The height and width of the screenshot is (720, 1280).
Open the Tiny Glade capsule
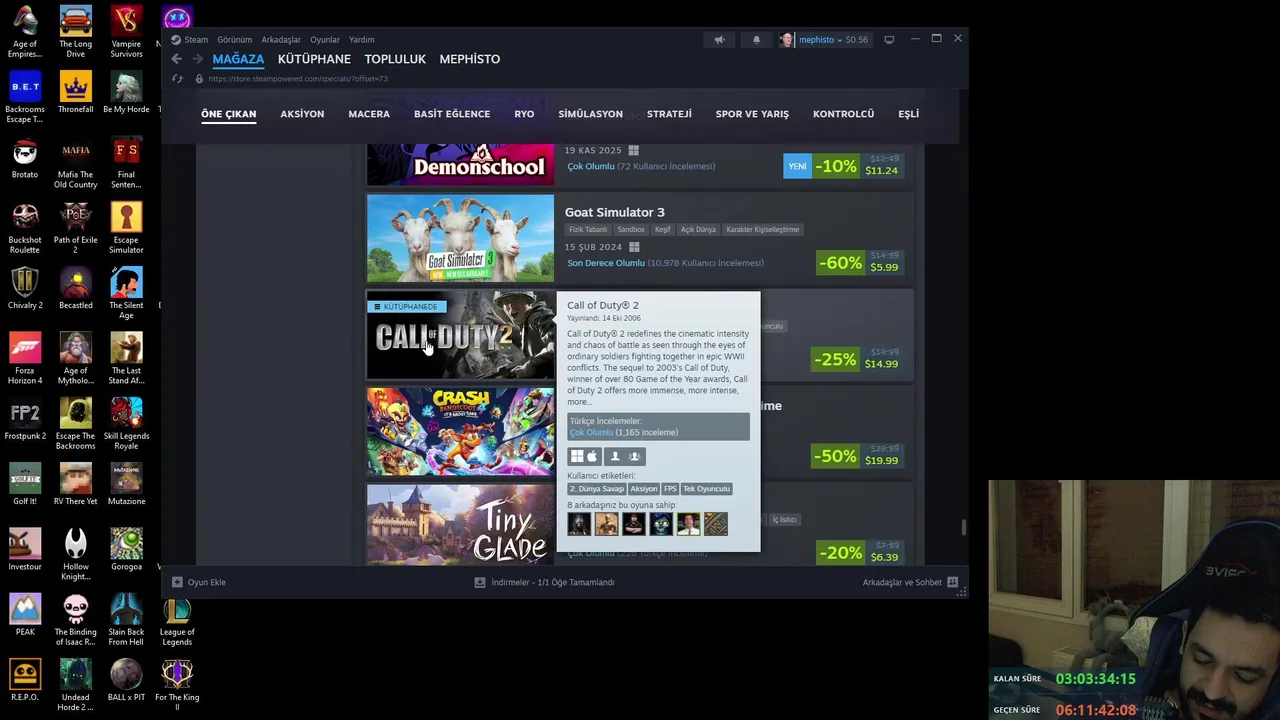coord(460,525)
